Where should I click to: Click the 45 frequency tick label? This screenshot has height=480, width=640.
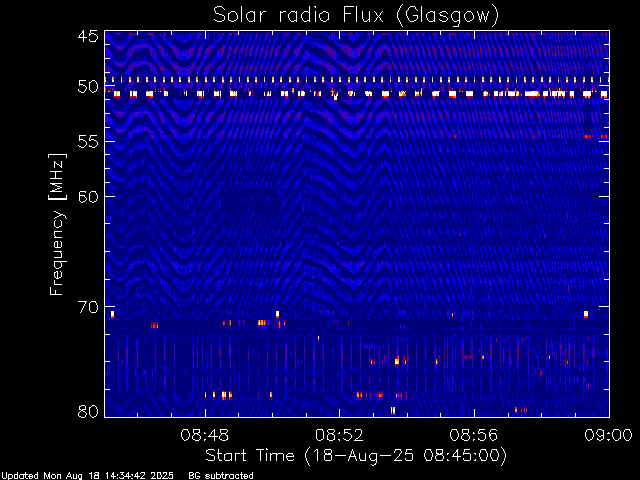[88, 36]
